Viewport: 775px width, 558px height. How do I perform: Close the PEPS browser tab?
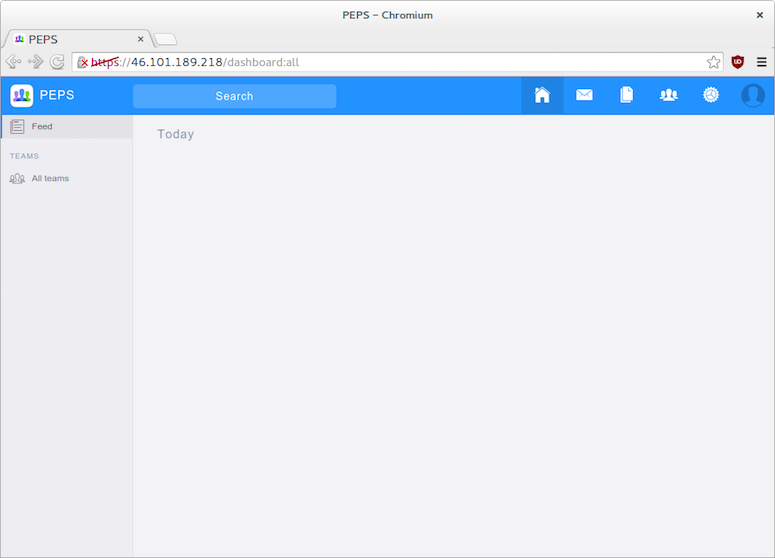(x=140, y=39)
